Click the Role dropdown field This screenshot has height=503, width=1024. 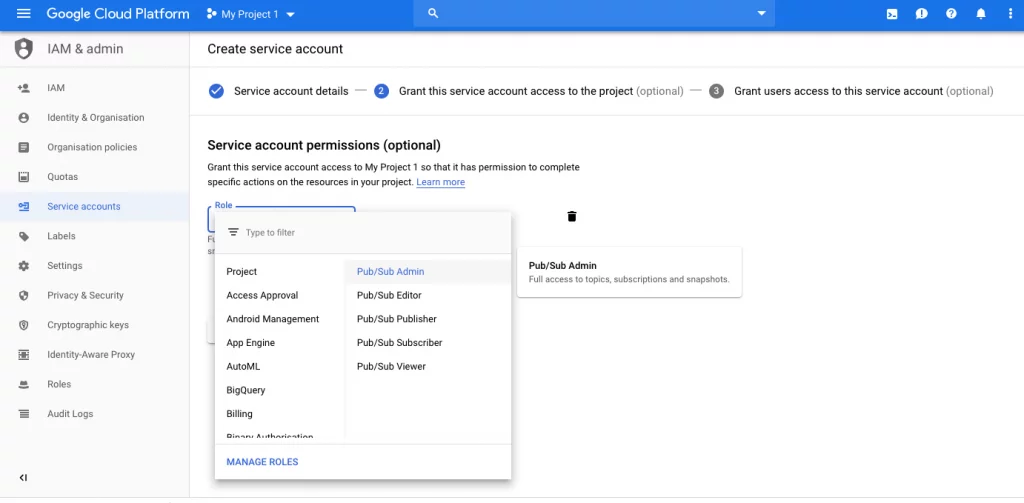point(281,219)
